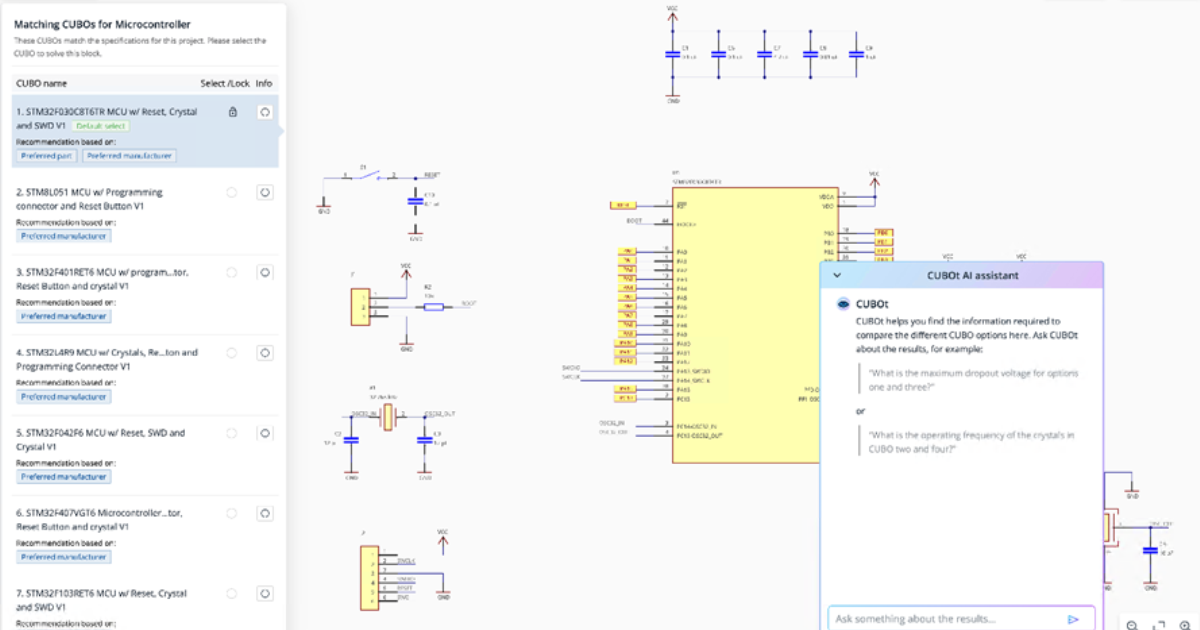Click Preferred manufacturer tag under STM8L051

[64, 236]
